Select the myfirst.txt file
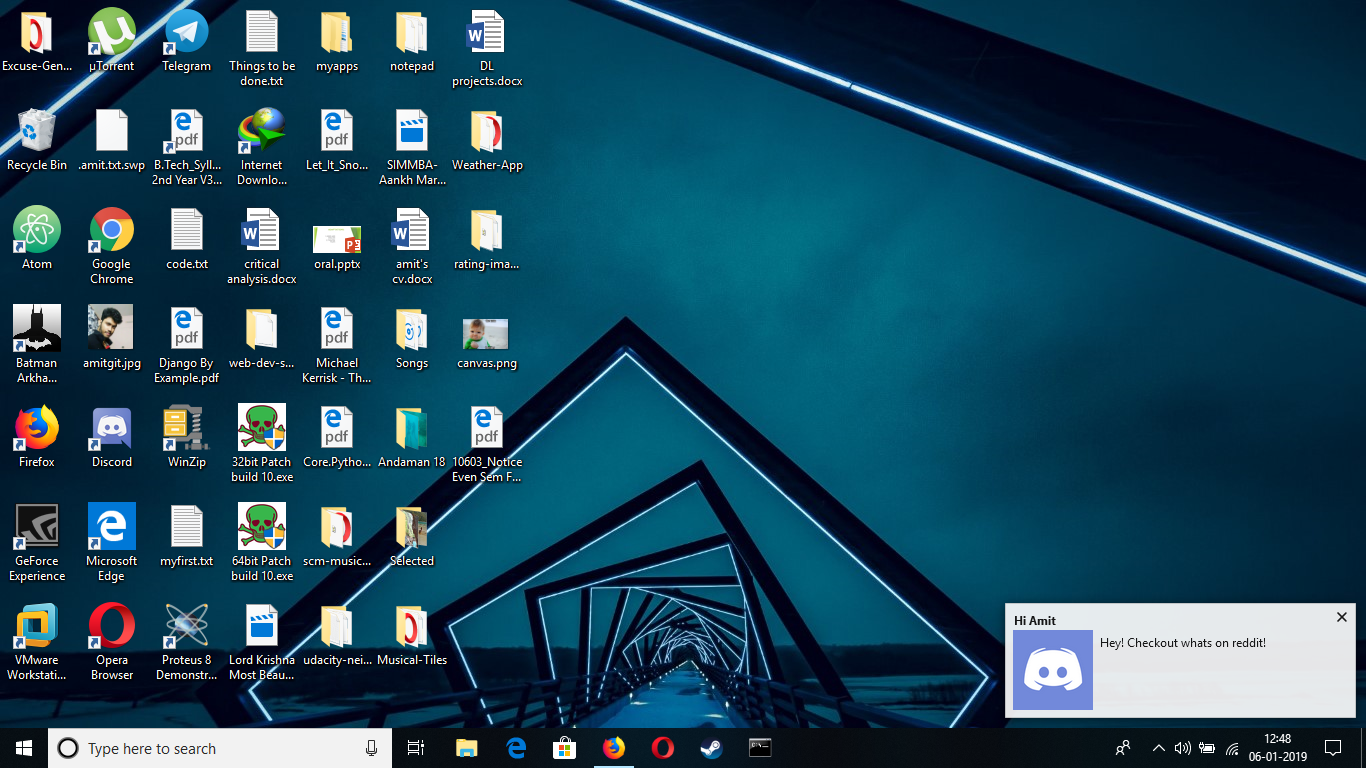 (x=187, y=536)
